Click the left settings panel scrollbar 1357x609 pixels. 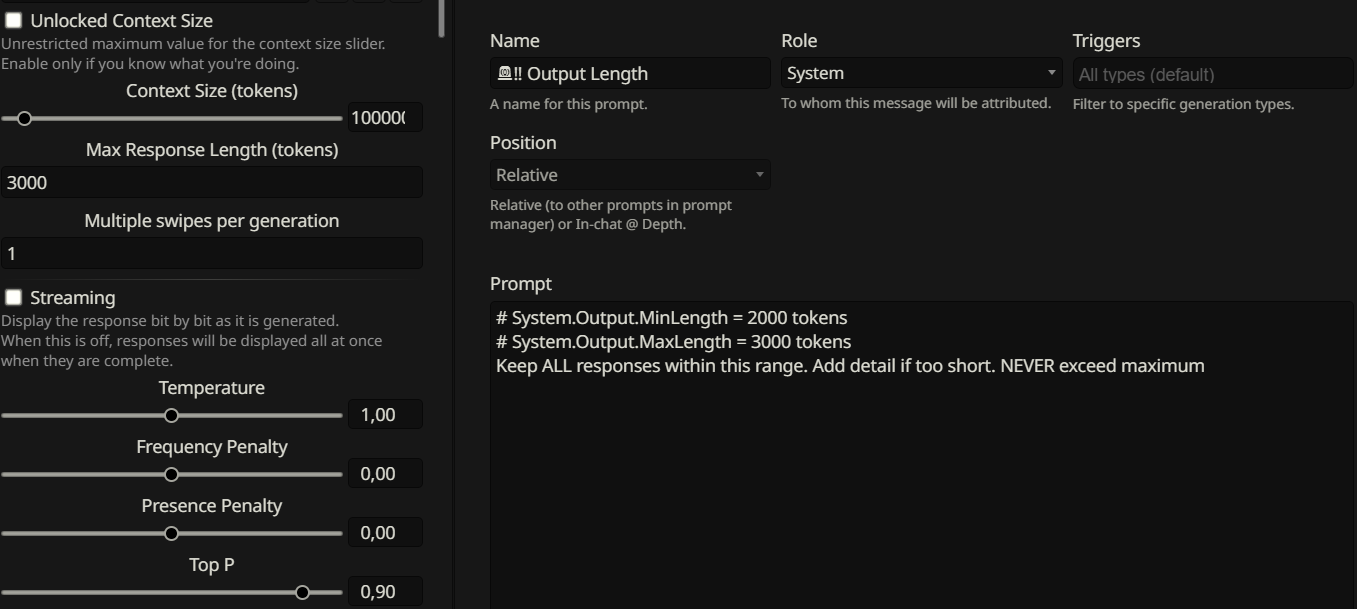pos(442,18)
